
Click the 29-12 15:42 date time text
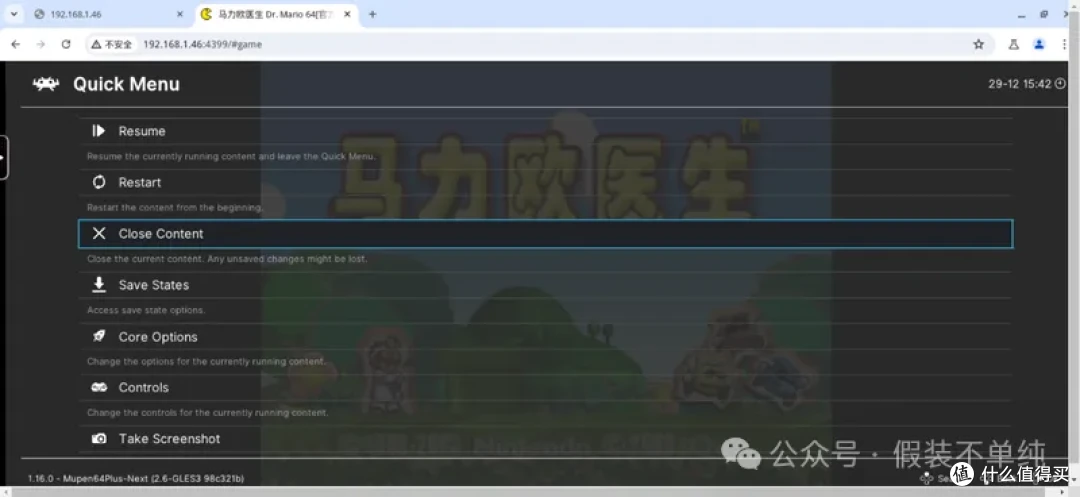[x=1019, y=84]
